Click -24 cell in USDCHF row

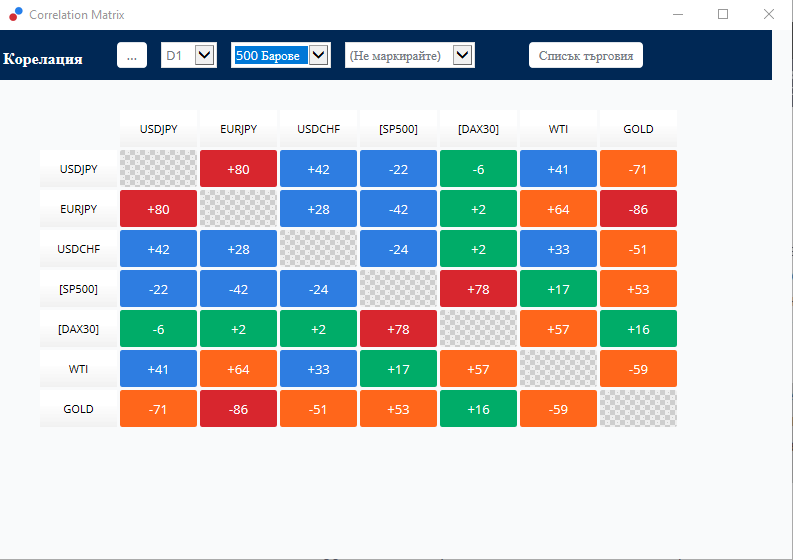[398, 249]
